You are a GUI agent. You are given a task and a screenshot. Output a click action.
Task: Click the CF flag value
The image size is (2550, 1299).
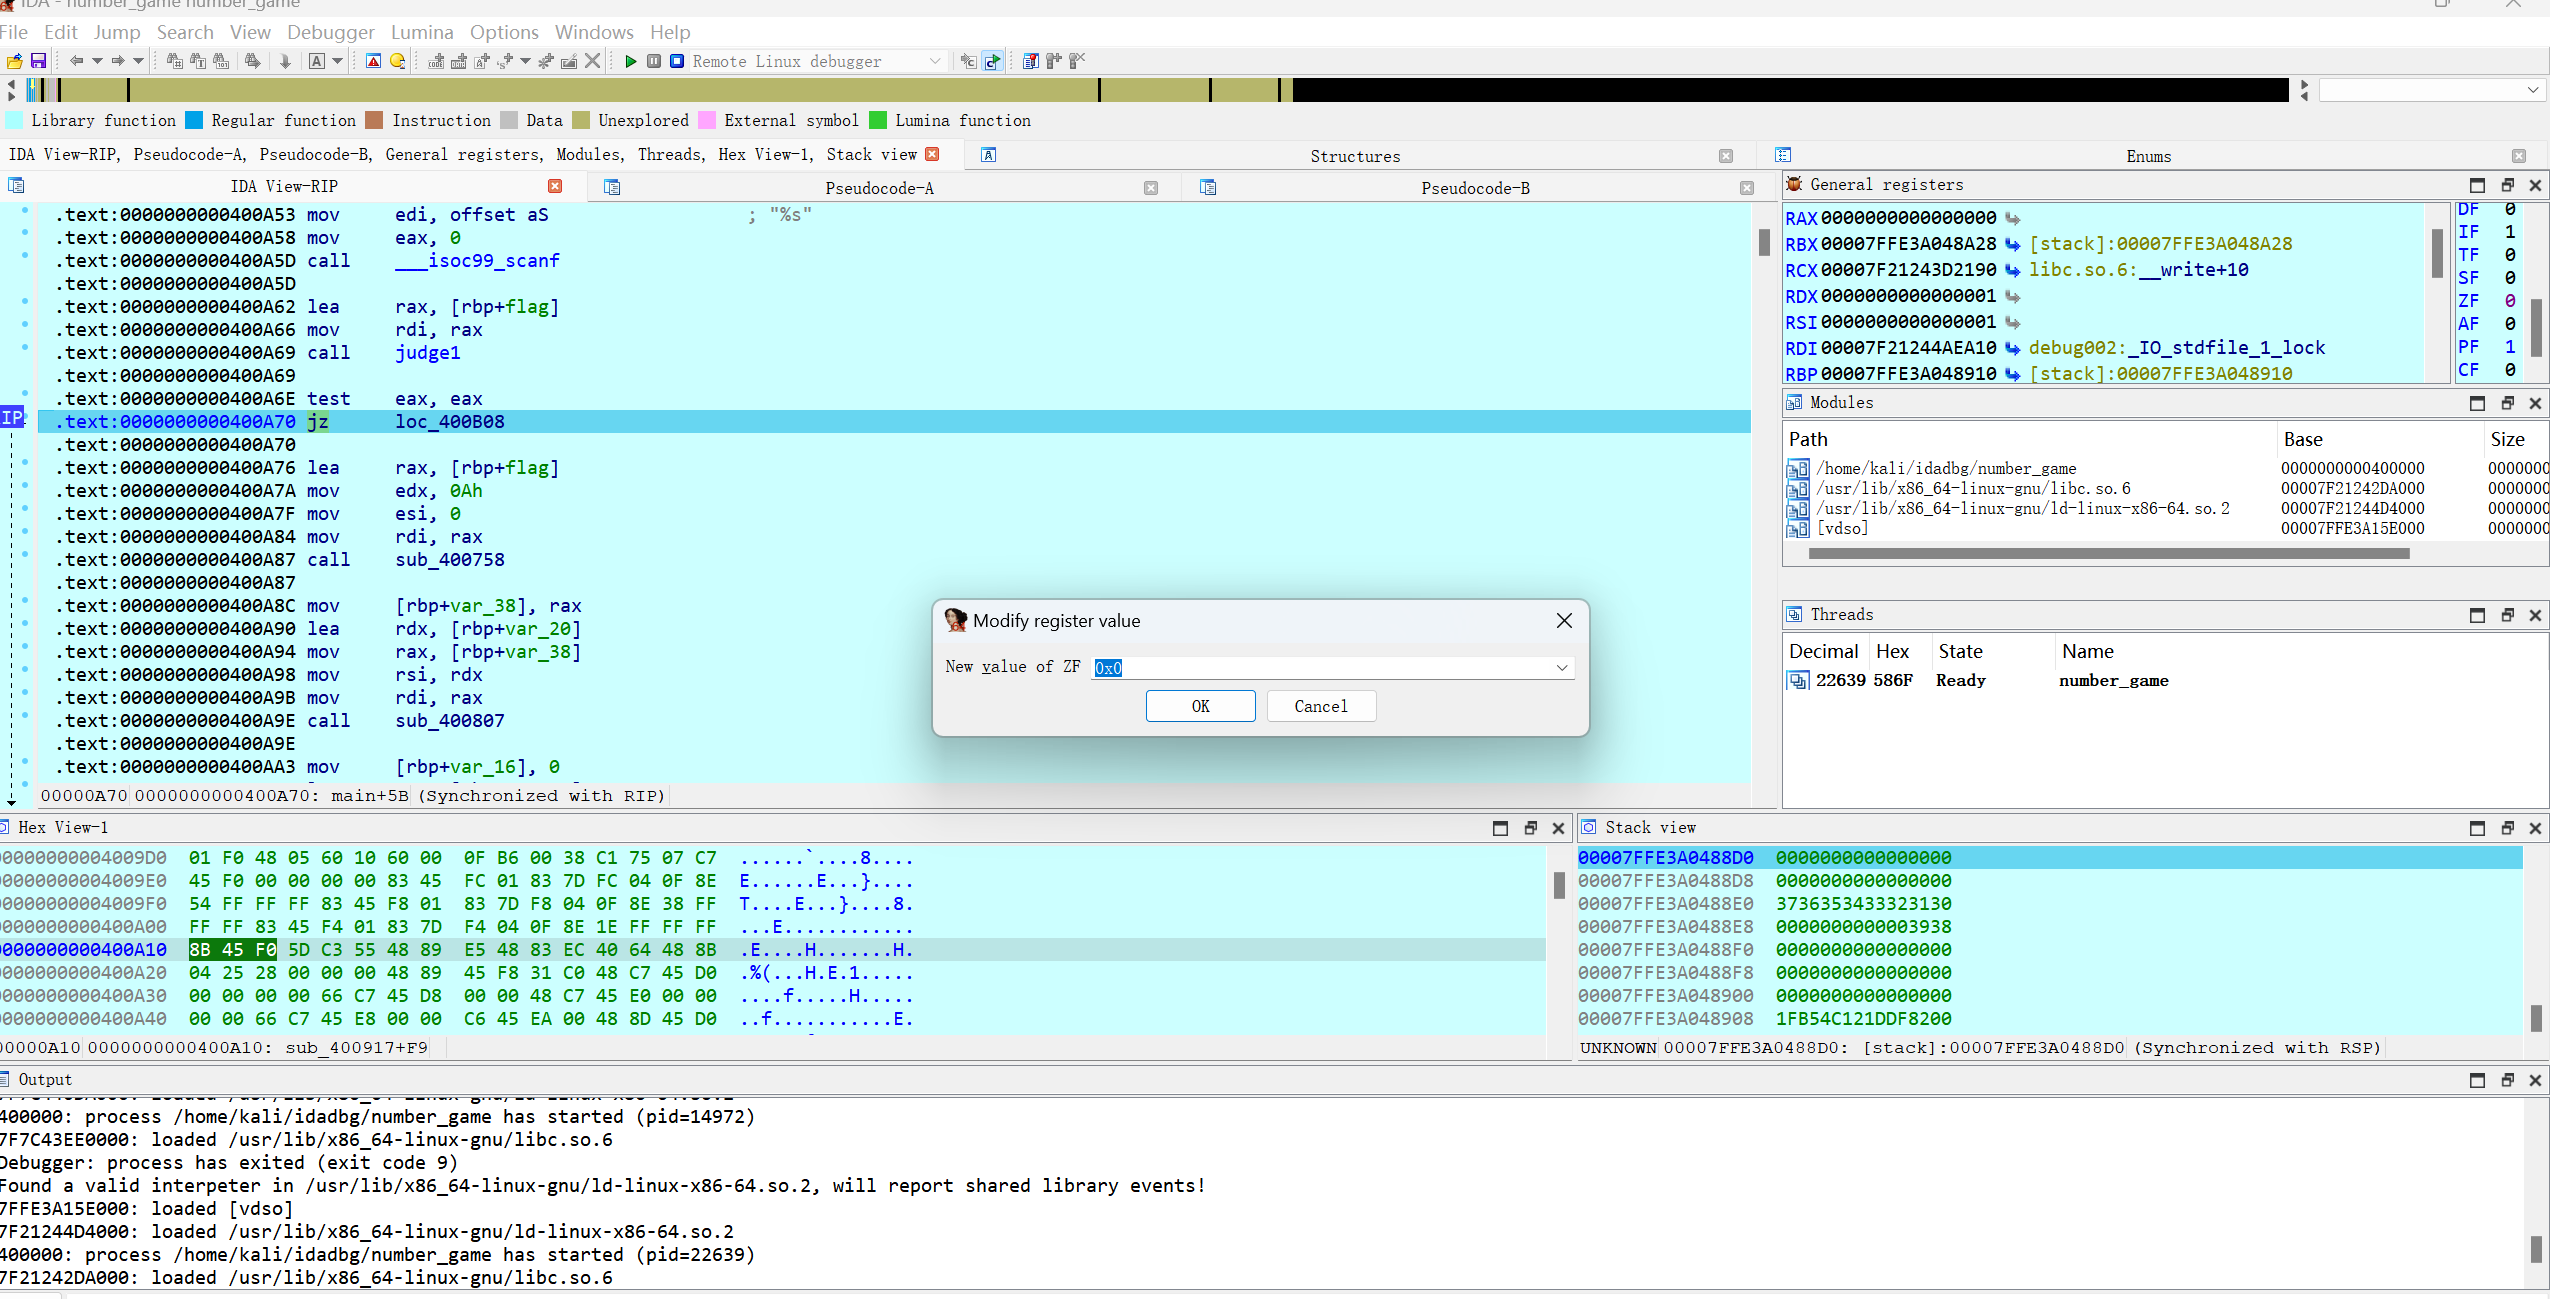click(2509, 370)
